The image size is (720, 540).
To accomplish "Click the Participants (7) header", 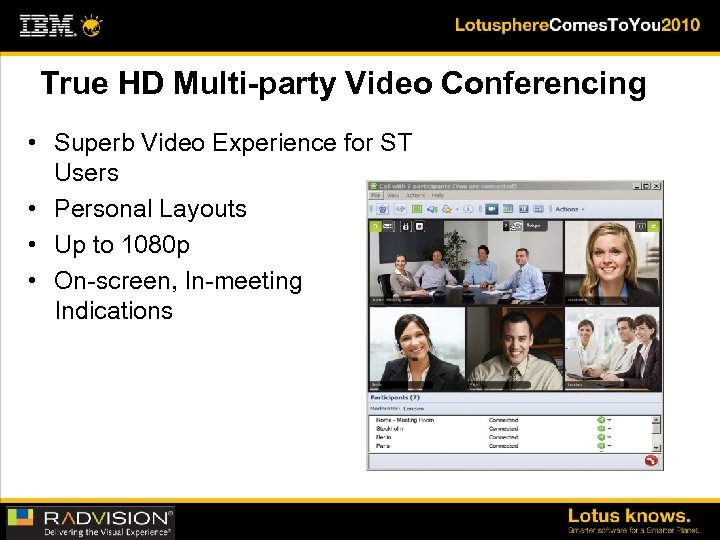I will [395, 398].
